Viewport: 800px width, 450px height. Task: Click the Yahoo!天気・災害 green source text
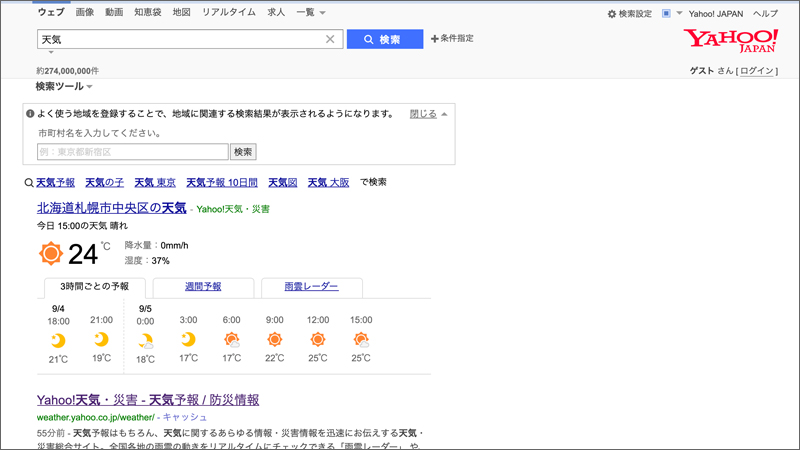233,209
